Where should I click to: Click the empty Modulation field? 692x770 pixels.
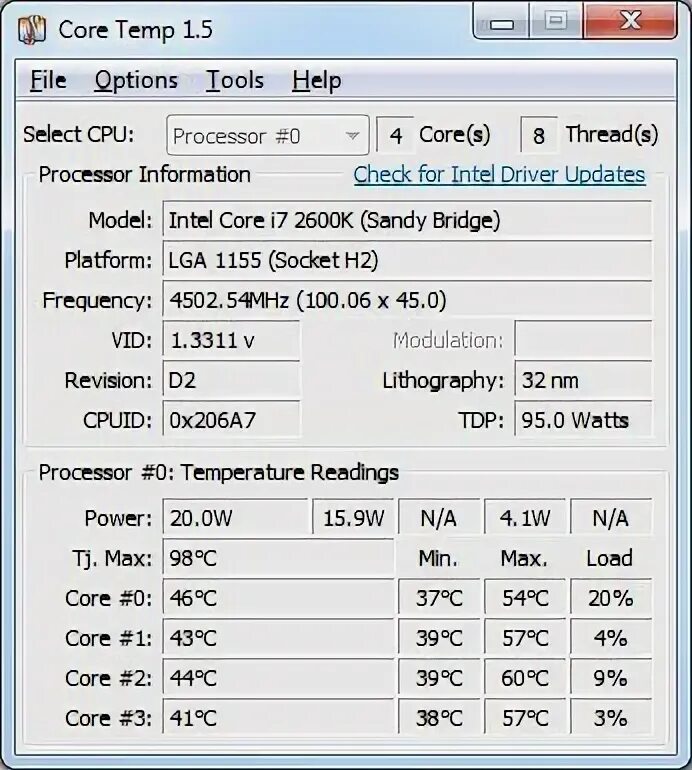click(583, 340)
